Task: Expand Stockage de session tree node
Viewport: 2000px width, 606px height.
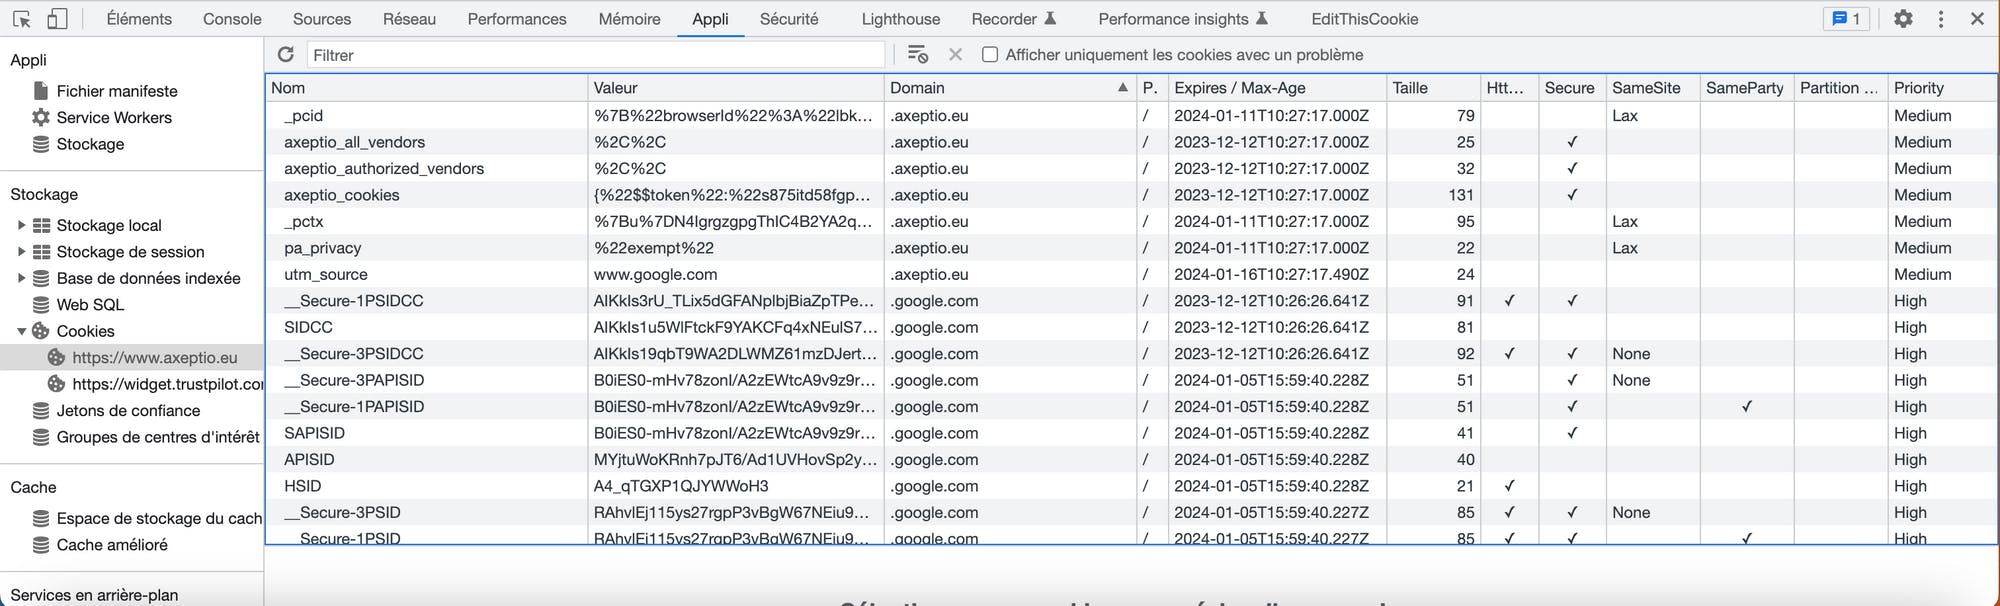Action: [x=21, y=252]
